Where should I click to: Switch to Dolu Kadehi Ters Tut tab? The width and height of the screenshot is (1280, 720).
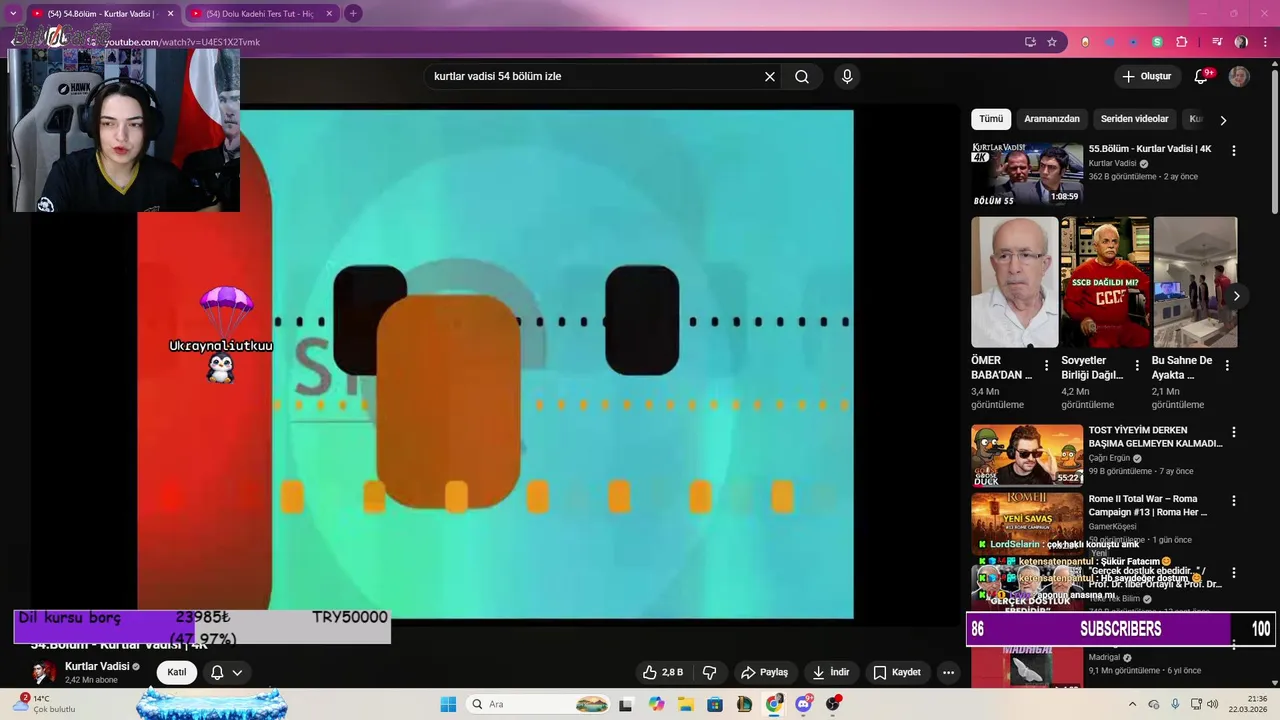[262, 14]
